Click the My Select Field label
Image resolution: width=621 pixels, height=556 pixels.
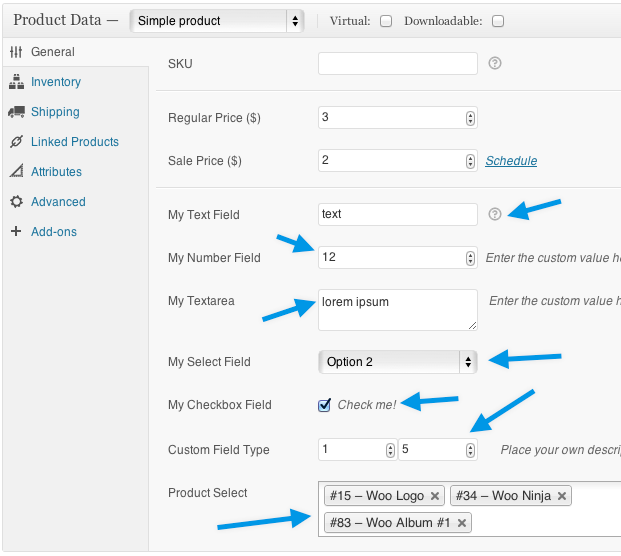(209, 362)
